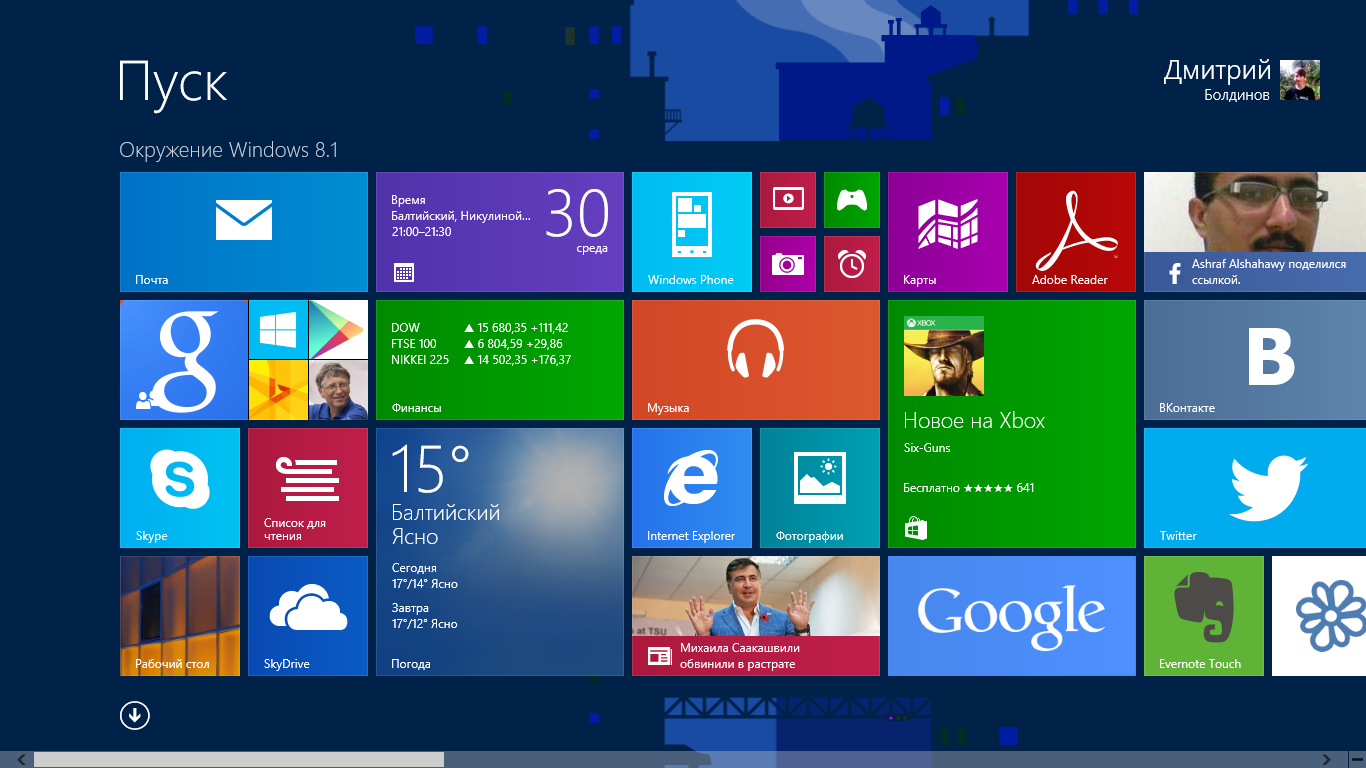Open the small yellow Bing tile
This screenshot has height=768, width=1366.
pos(277,390)
